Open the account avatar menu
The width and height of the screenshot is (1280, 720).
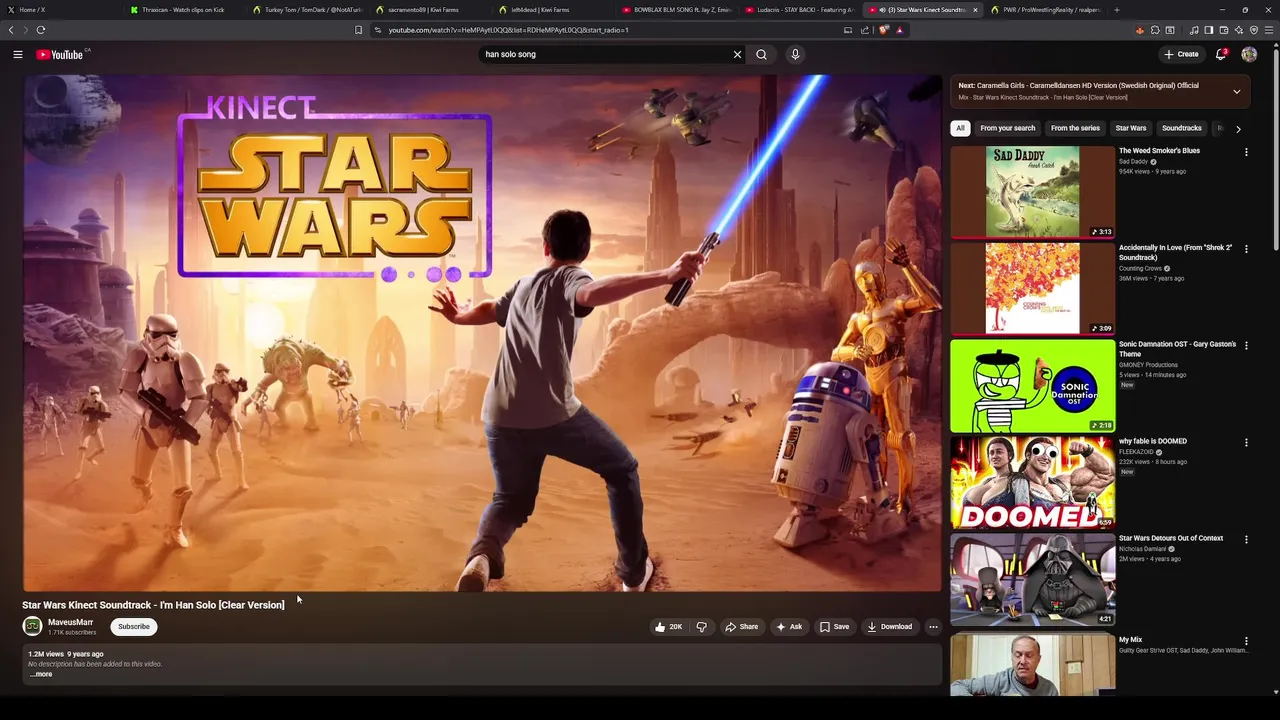pos(1249,54)
